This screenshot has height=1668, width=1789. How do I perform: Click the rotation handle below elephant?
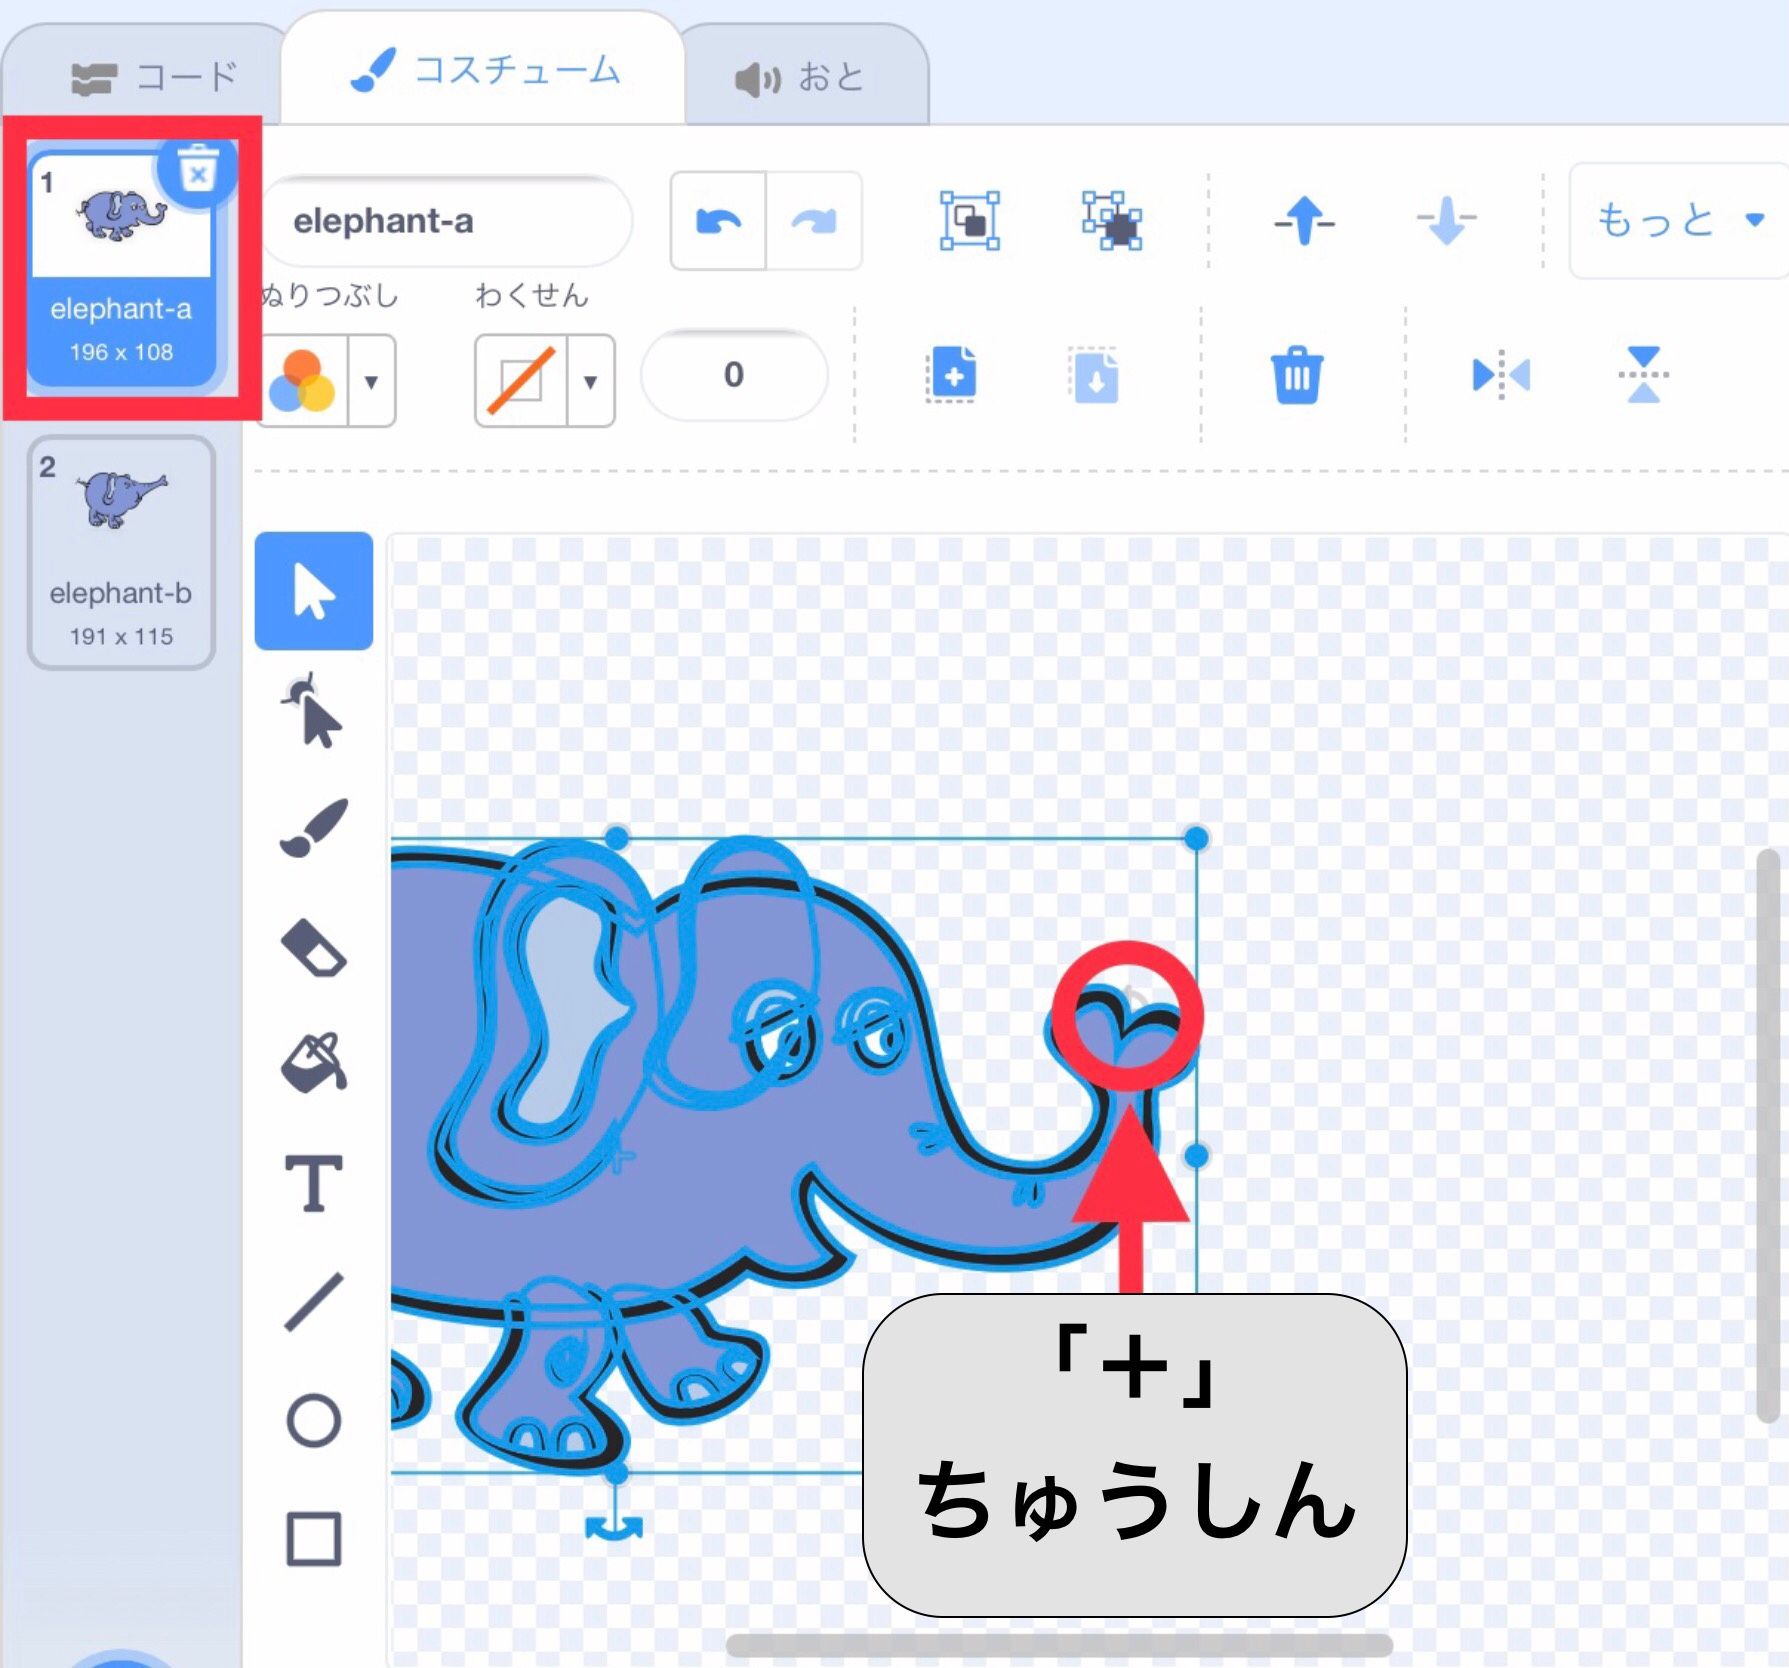pyautogui.click(x=613, y=1526)
